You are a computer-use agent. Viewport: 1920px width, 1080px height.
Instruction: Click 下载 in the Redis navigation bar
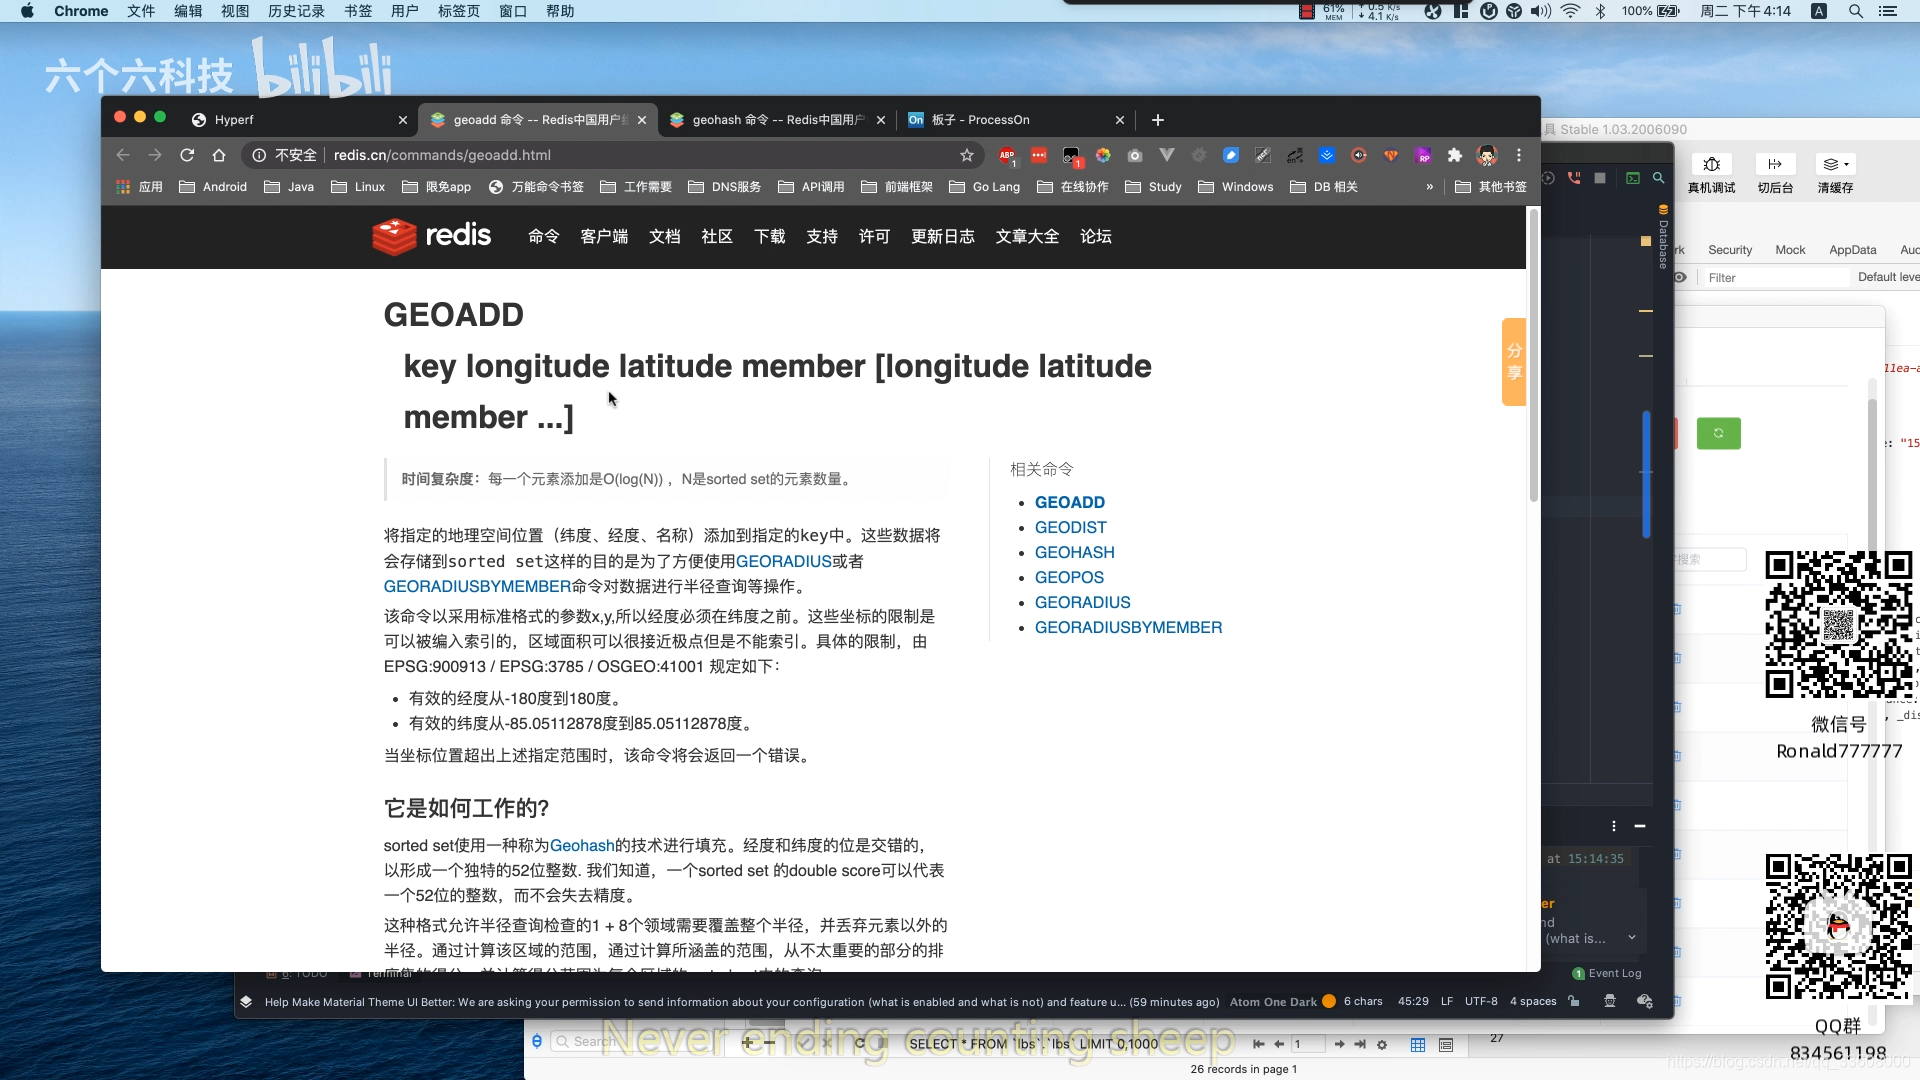point(769,236)
